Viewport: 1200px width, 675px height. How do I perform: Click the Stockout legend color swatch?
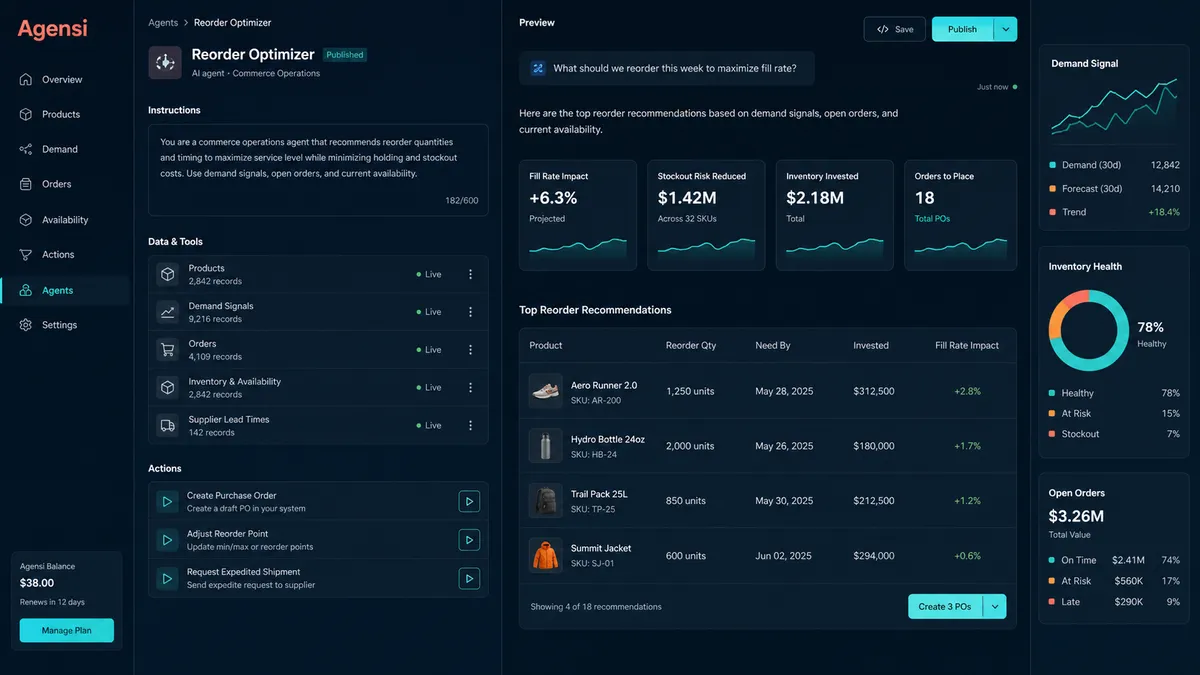1052,434
